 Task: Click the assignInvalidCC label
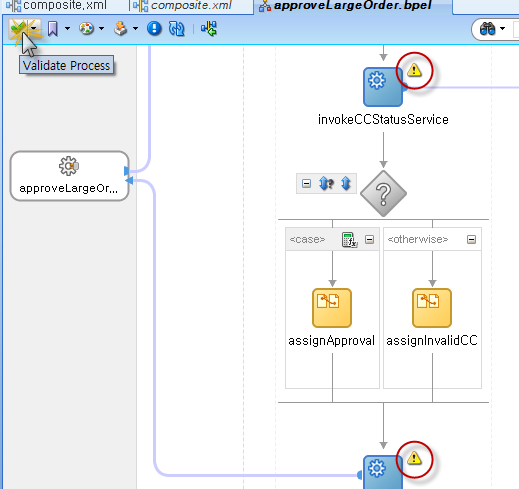click(x=432, y=341)
